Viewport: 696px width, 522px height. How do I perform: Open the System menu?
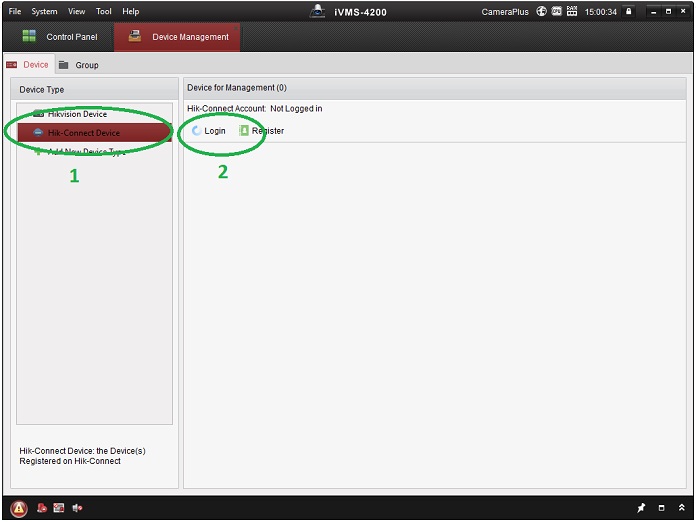tap(44, 11)
